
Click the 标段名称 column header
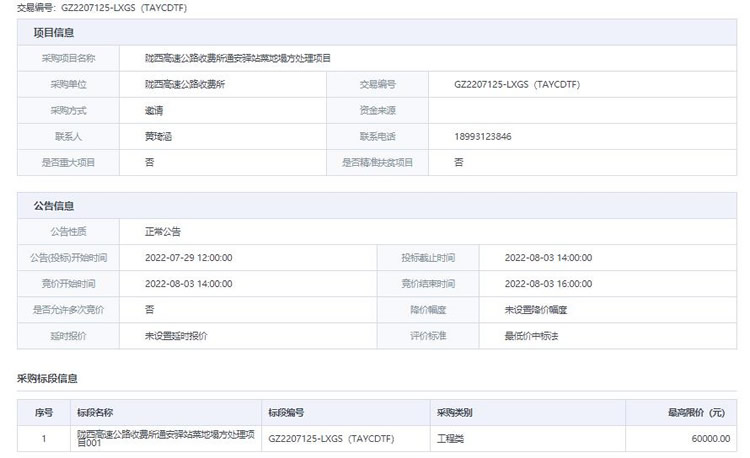(95, 412)
